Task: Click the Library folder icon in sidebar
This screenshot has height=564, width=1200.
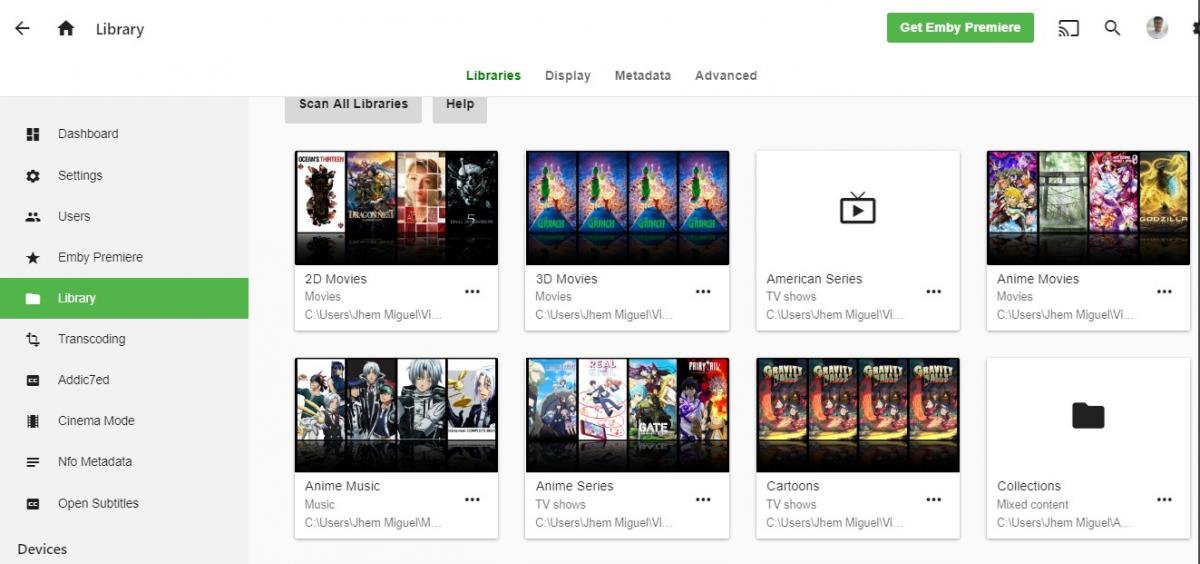Action: tap(33, 299)
